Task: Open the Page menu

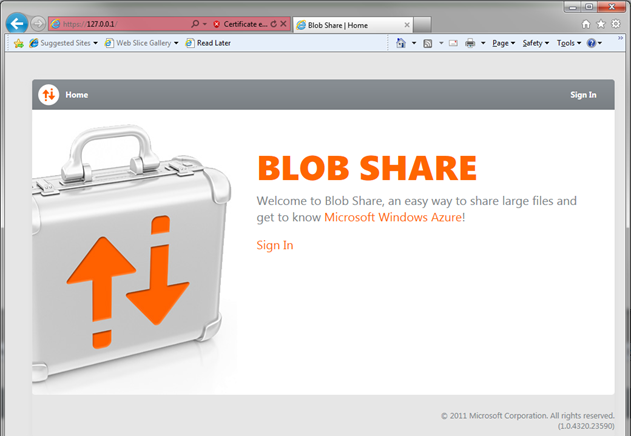Action: [503, 43]
